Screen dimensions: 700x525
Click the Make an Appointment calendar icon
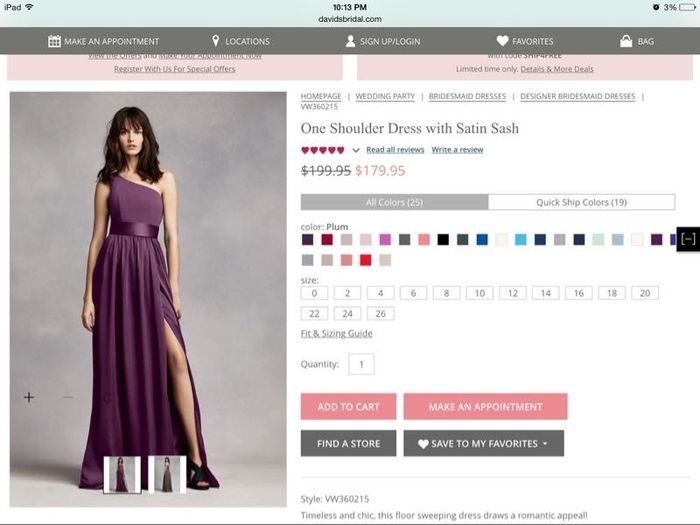[54, 41]
